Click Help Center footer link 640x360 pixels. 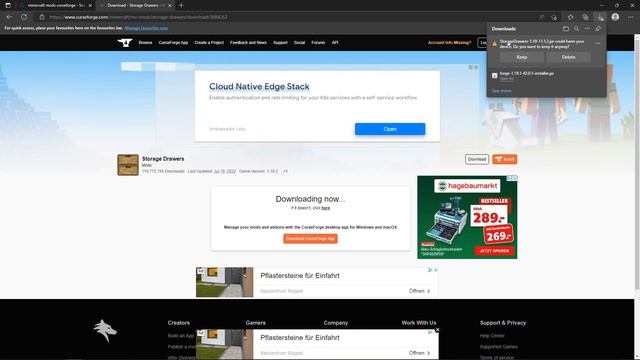pos(492,336)
